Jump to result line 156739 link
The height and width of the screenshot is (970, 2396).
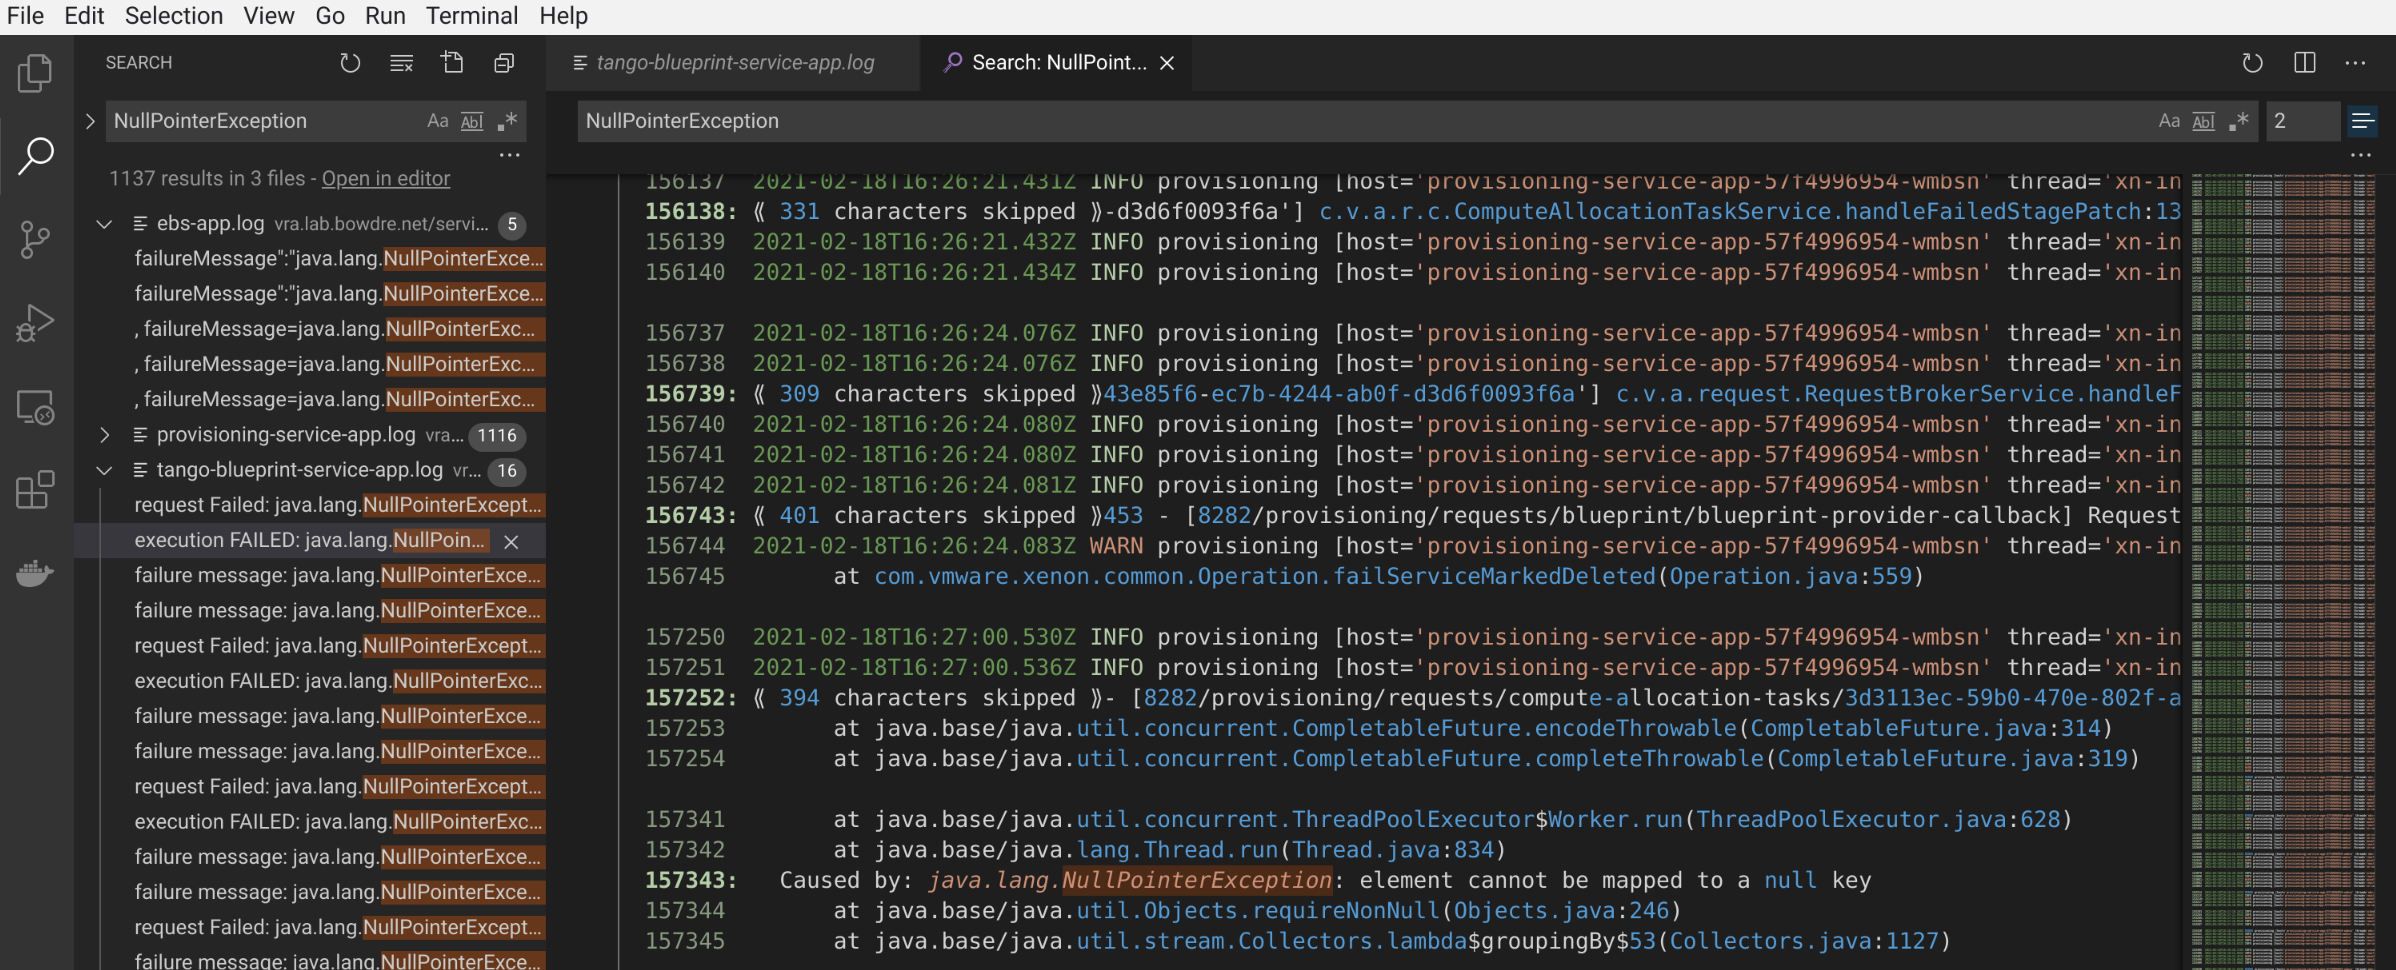[691, 394]
